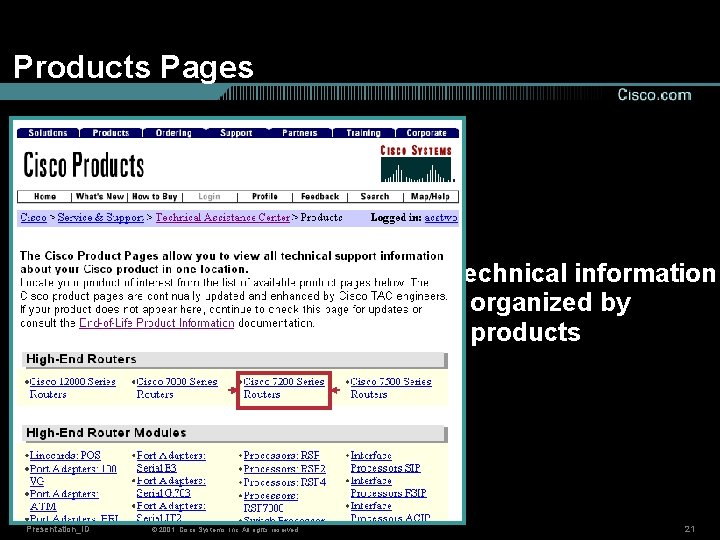This screenshot has width=720, height=540.
Task: Click the logged-in username link
Action: pos(441,218)
